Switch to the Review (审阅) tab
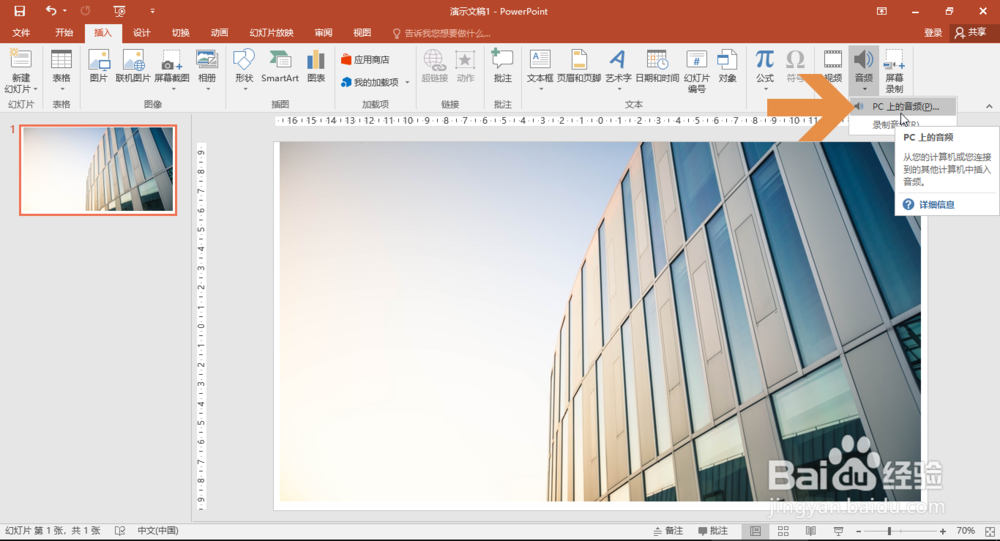Screen dimensions: 1000x541 click(323, 33)
